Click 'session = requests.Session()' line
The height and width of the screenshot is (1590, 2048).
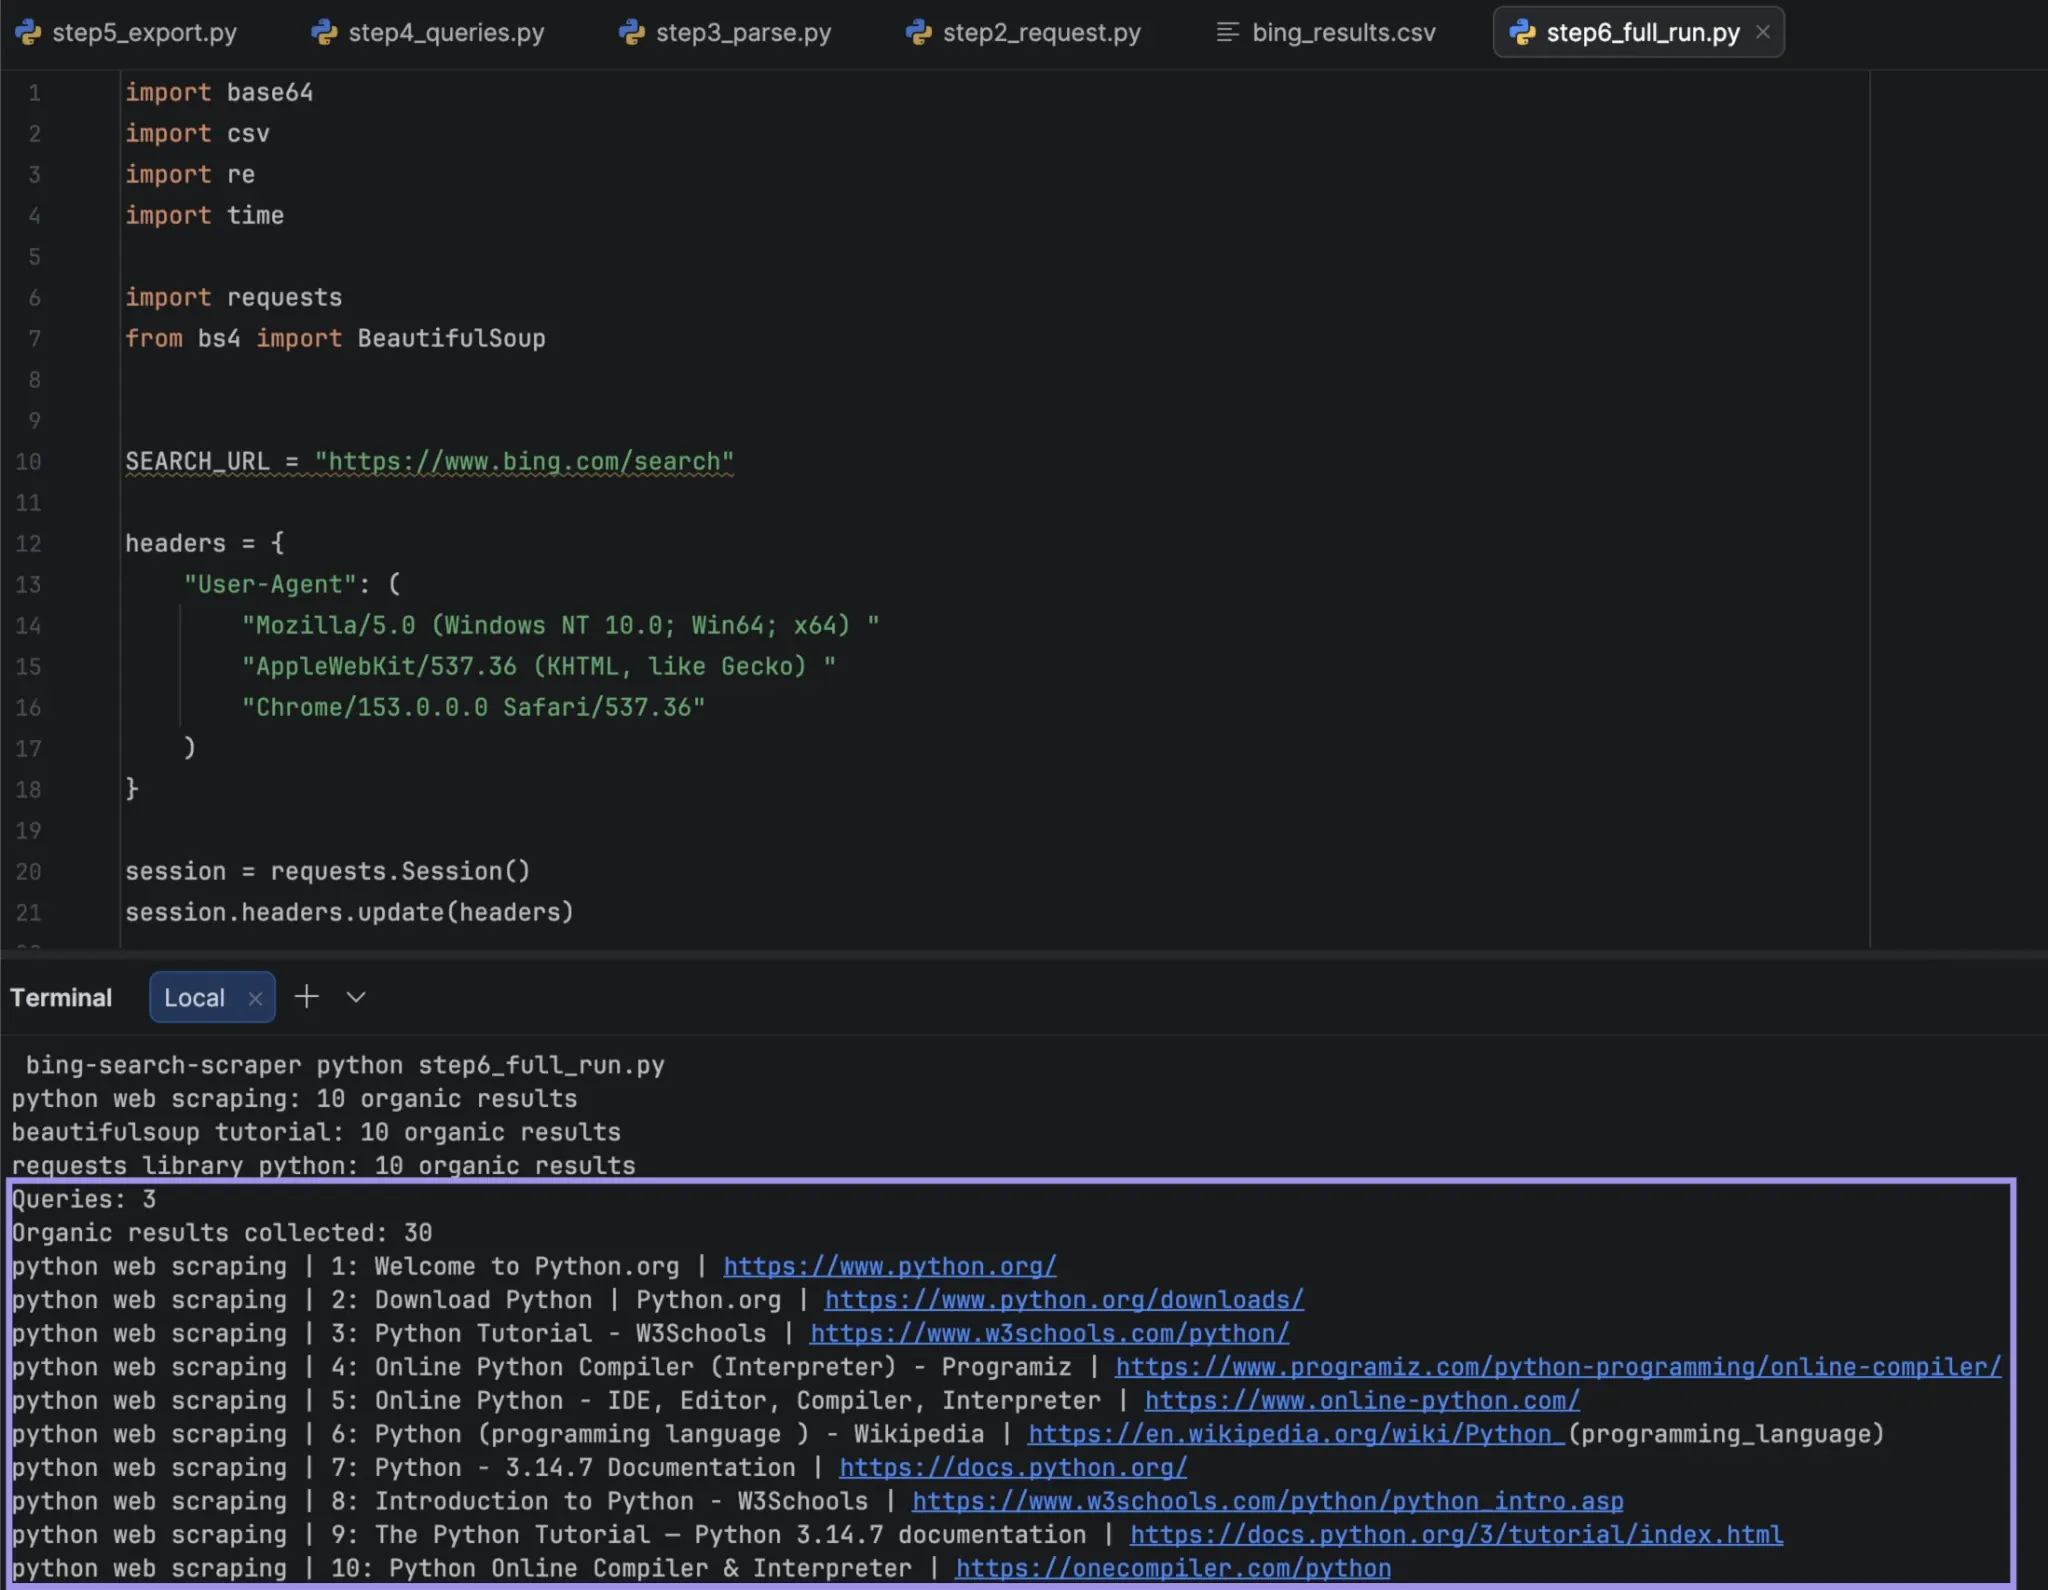pyautogui.click(x=327, y=871)
